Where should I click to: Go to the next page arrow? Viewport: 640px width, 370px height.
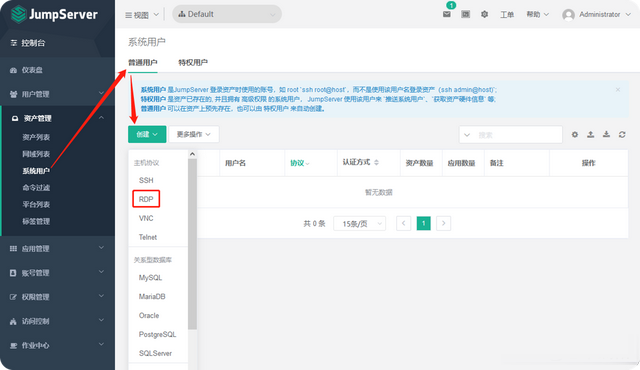(444, 223)
